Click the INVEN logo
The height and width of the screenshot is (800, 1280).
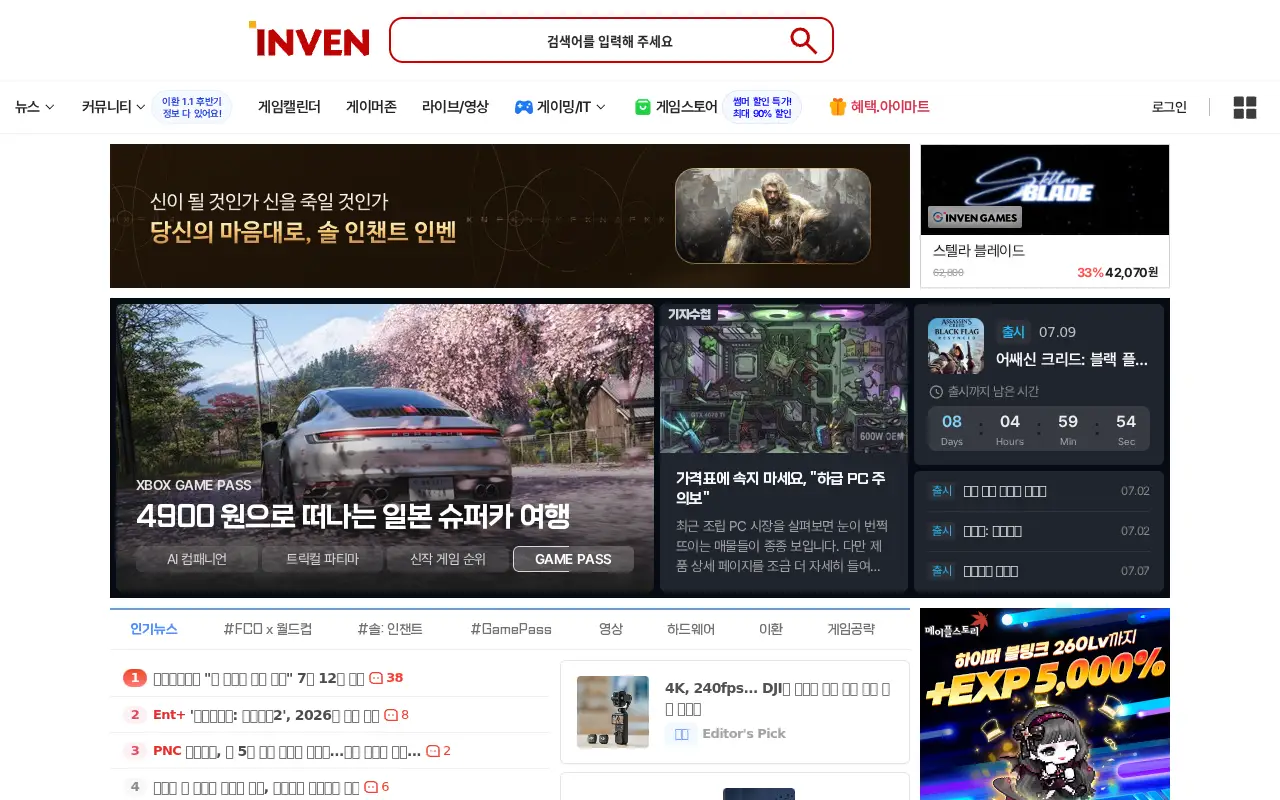(x=309, y=39)
